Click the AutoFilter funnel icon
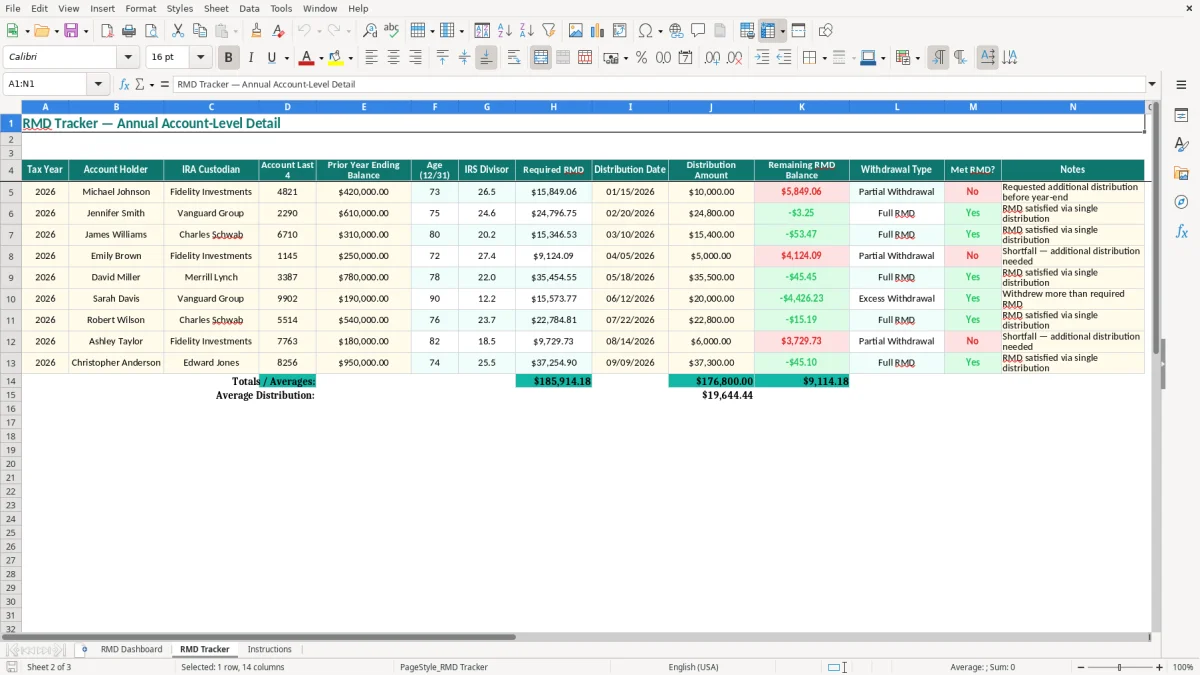 pos(549,31)
